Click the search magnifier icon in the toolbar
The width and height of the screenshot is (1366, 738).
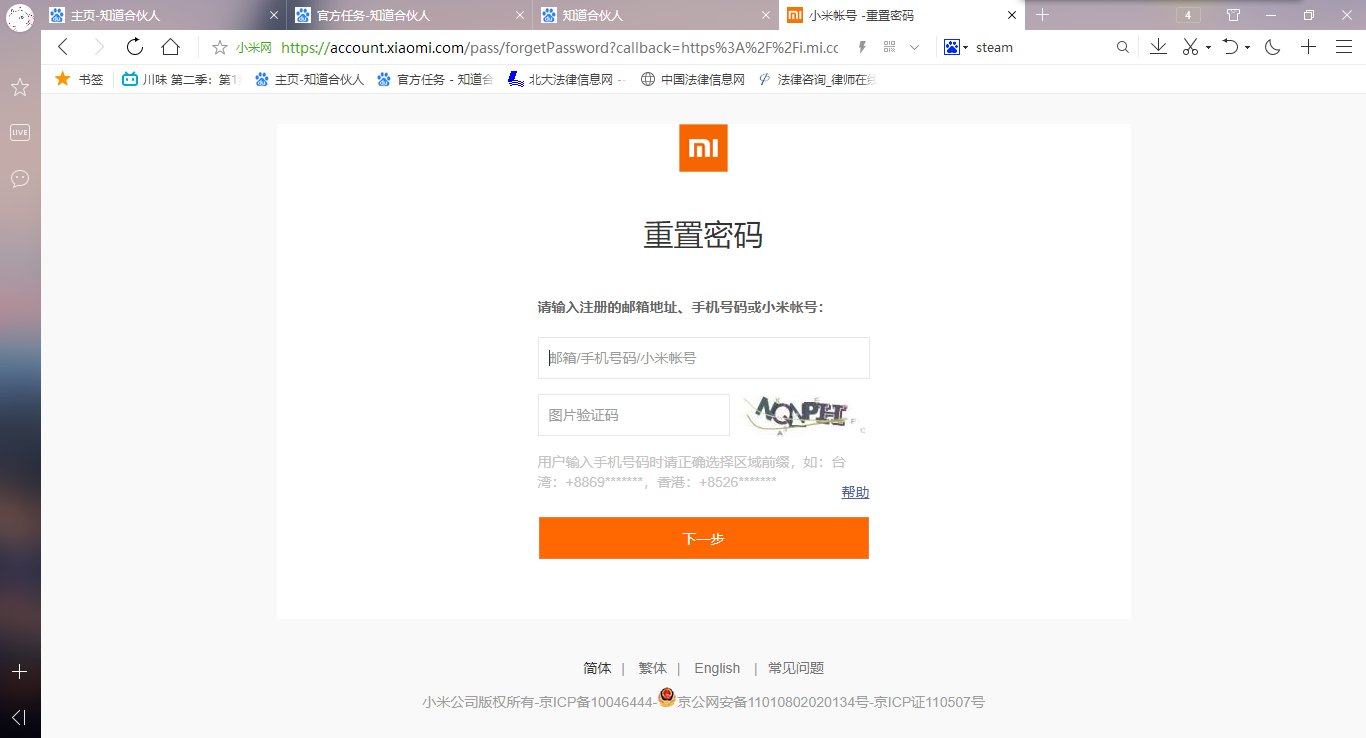[x=1122, y=46]
